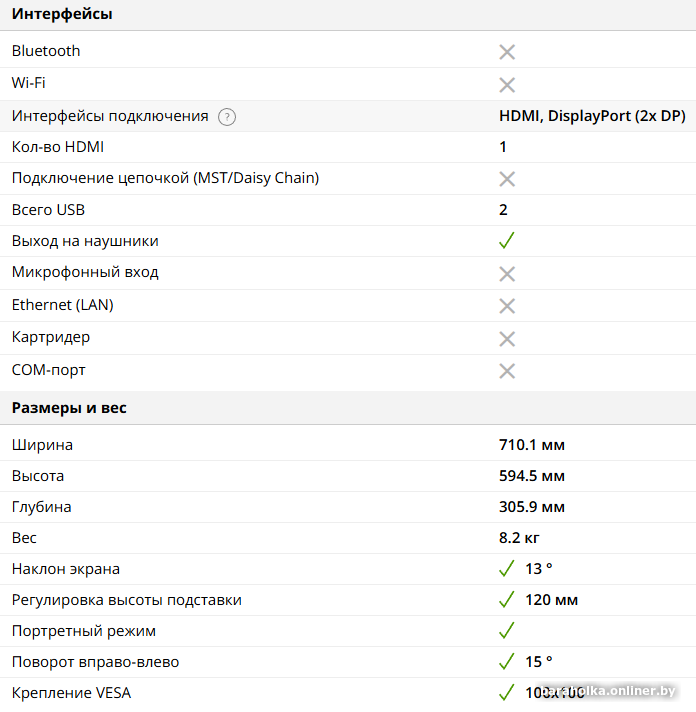Screen dimensions: 696x712
Task: Click the cross icon for MST/Daisy Chain
Action: (507, 179)
